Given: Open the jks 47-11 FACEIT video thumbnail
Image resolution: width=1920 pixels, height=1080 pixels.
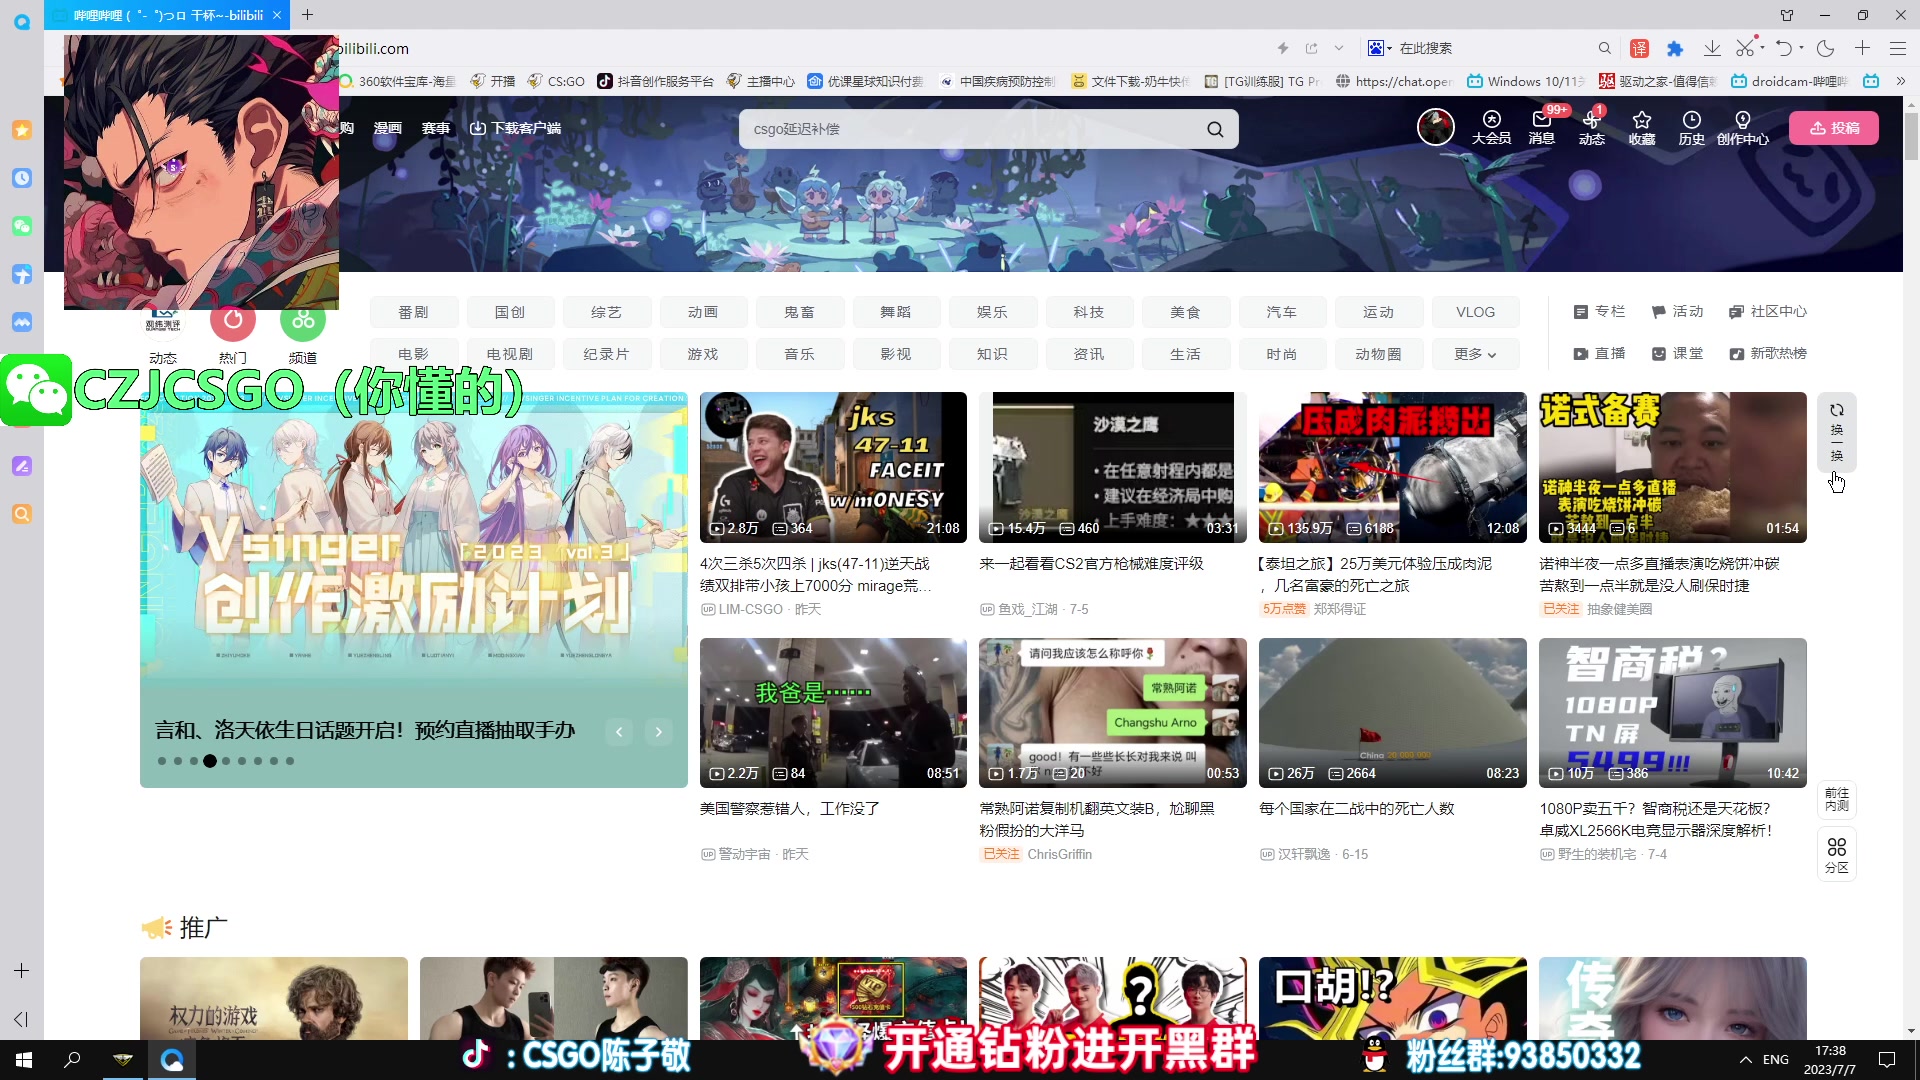Looking at the screenshot, I should tap(833, 467).
